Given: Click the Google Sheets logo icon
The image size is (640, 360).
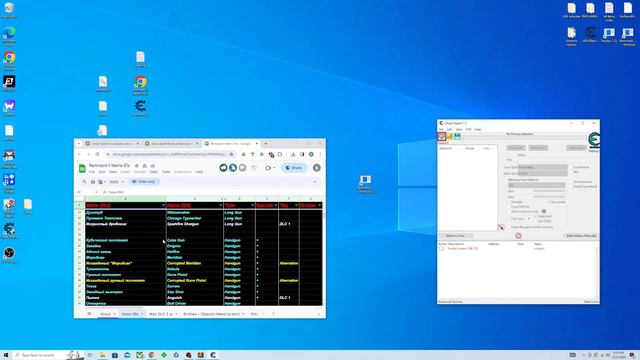Looking at the screenshot, I should click(x=82, y=168).
